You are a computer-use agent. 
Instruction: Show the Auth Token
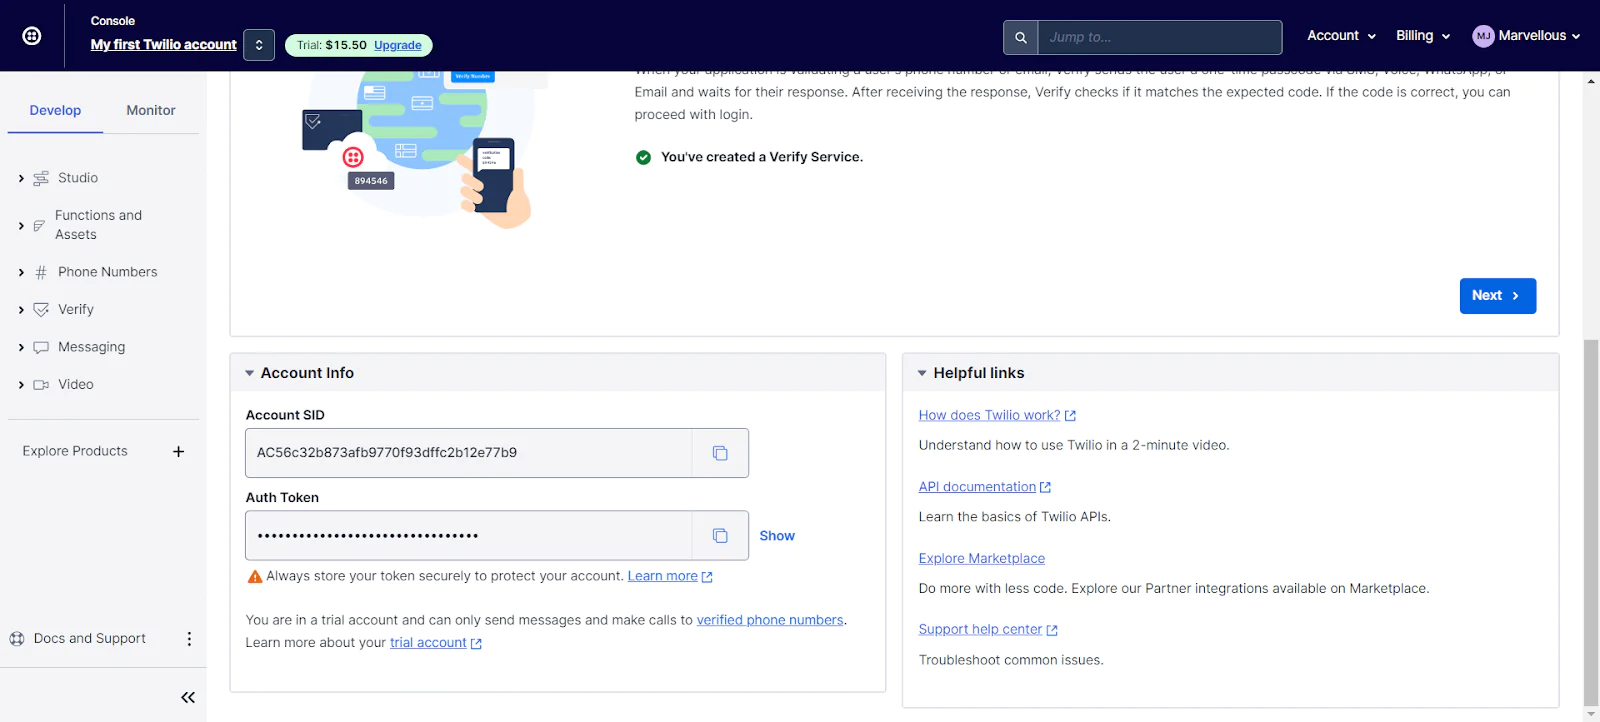[777, 536]
